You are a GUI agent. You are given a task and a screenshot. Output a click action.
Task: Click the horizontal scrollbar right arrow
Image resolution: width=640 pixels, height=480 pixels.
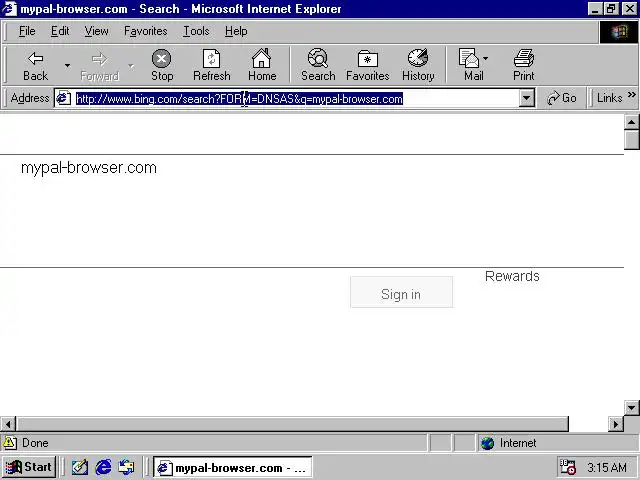[616, 424]
